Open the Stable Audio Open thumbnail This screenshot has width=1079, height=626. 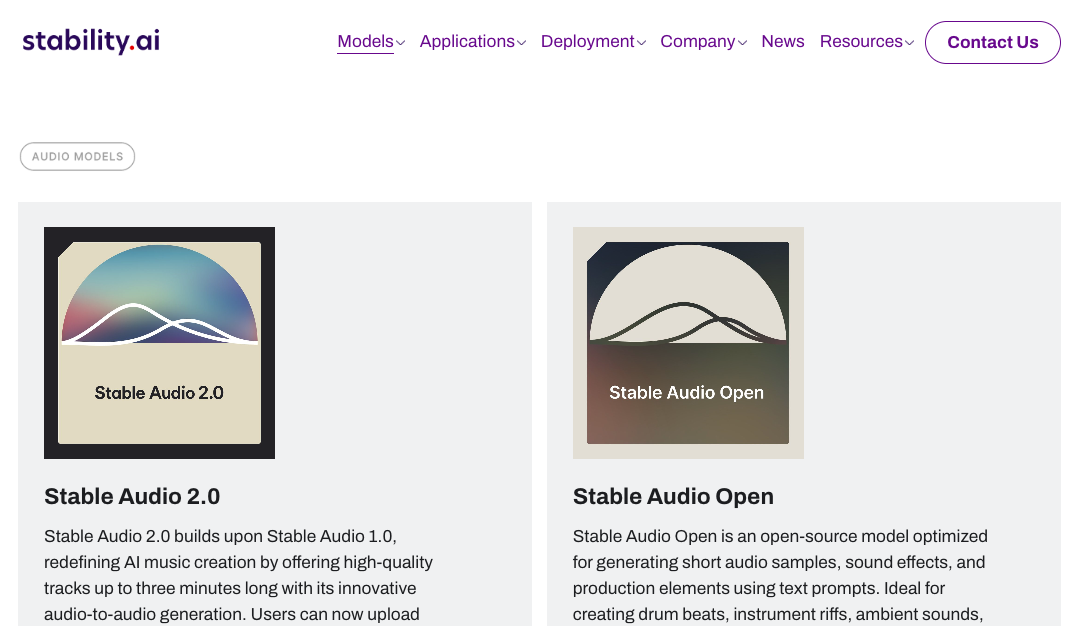point(688,343)
